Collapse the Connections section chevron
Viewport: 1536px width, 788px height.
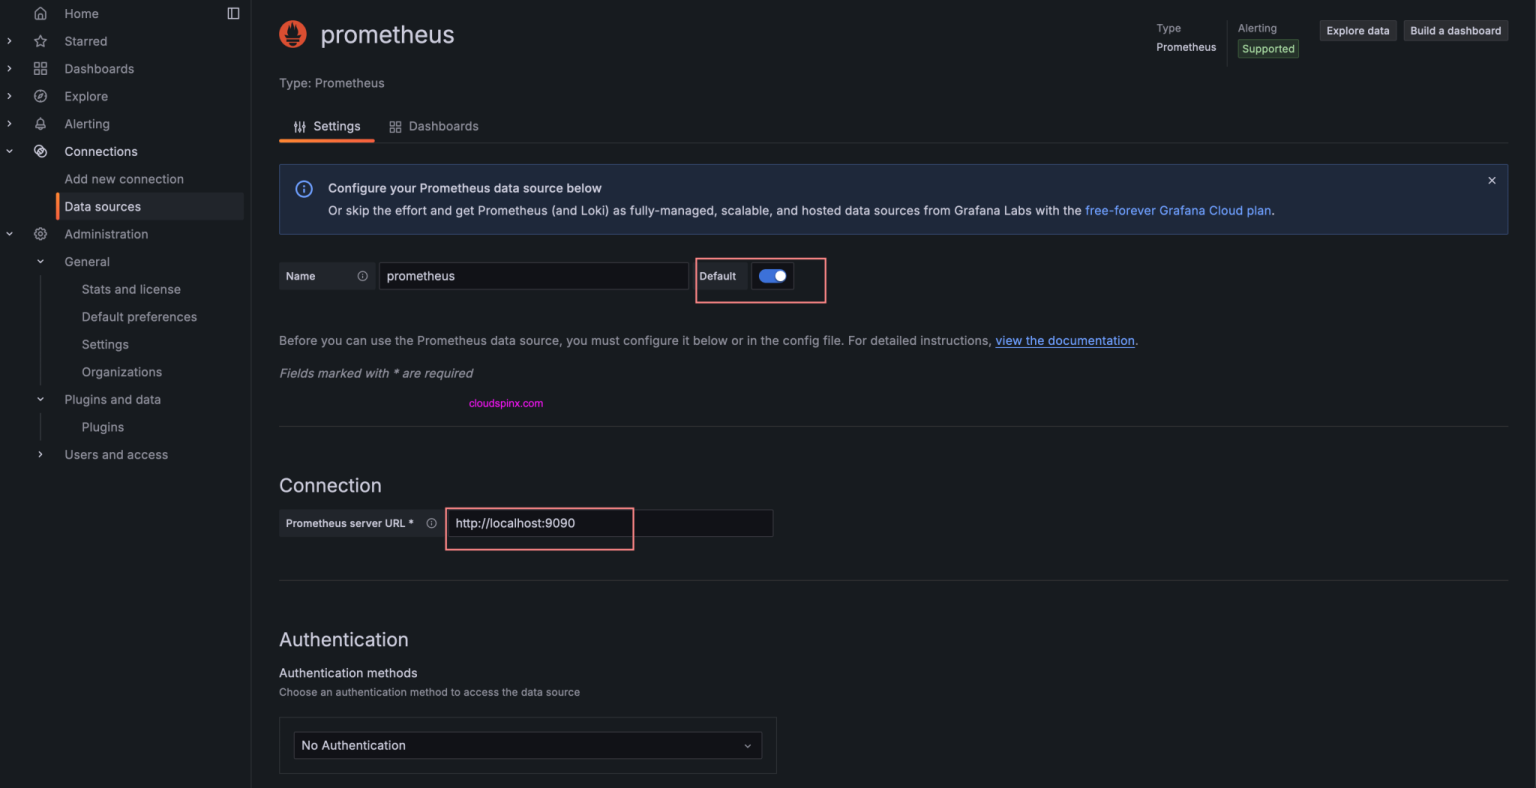coord(9,151)
